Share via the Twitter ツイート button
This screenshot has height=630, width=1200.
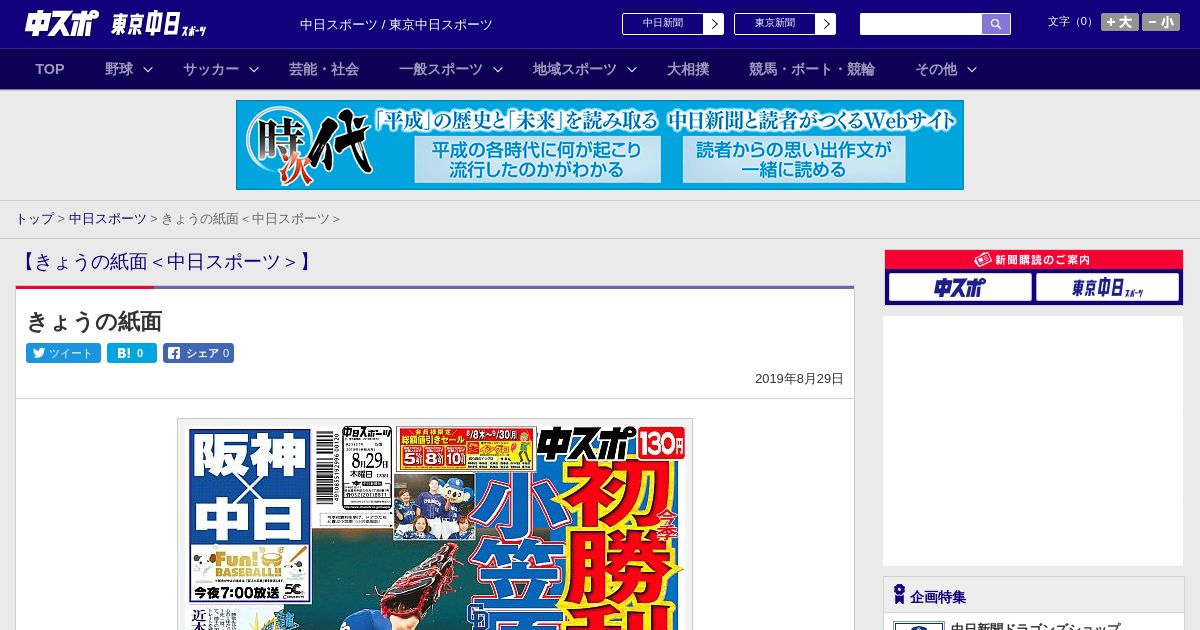tap(63, 353)
